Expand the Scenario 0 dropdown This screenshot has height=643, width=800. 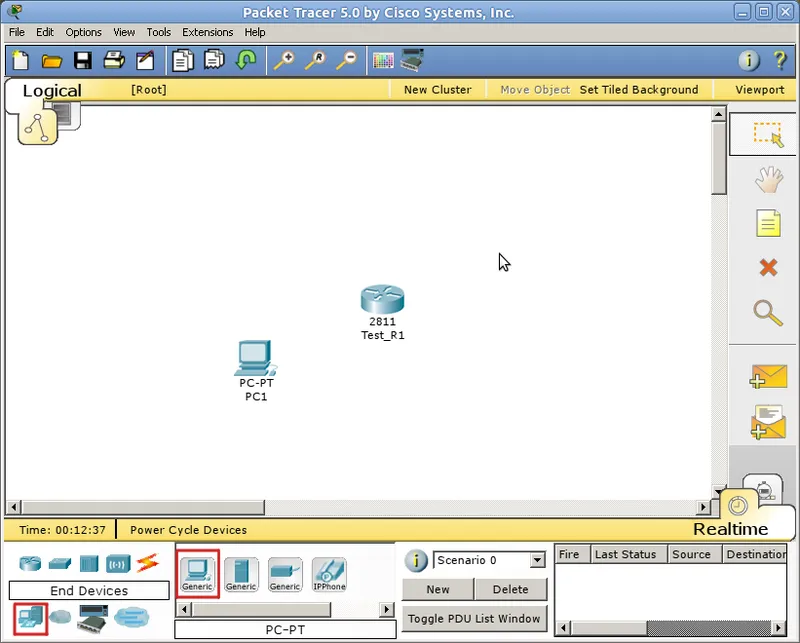(537, 560)
